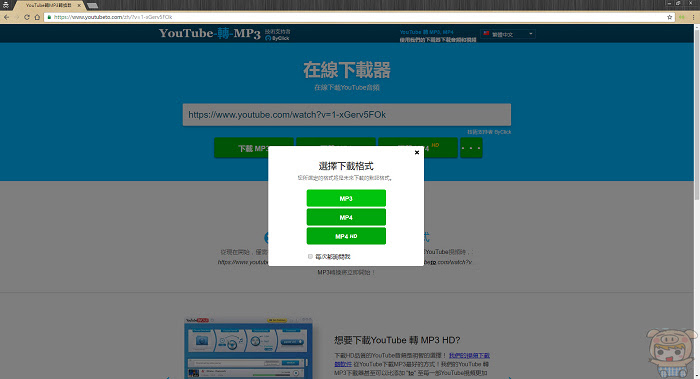Reload the page with refresh icon

tap(27, 17)
